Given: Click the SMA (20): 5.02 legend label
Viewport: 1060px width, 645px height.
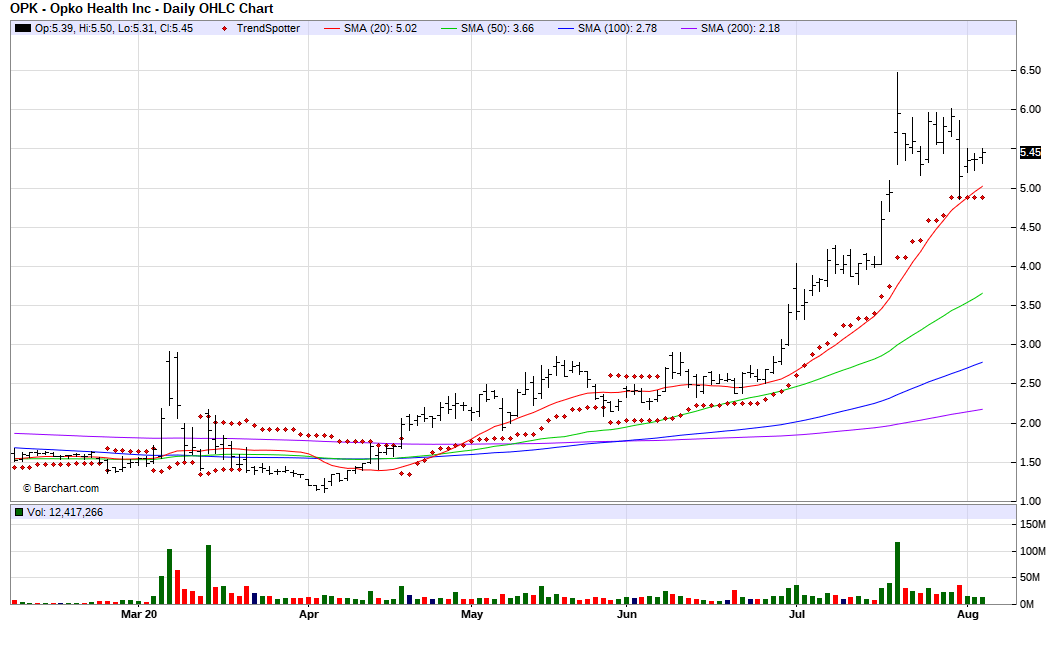Looking at the screenshot, I should [x=381, y=28].
